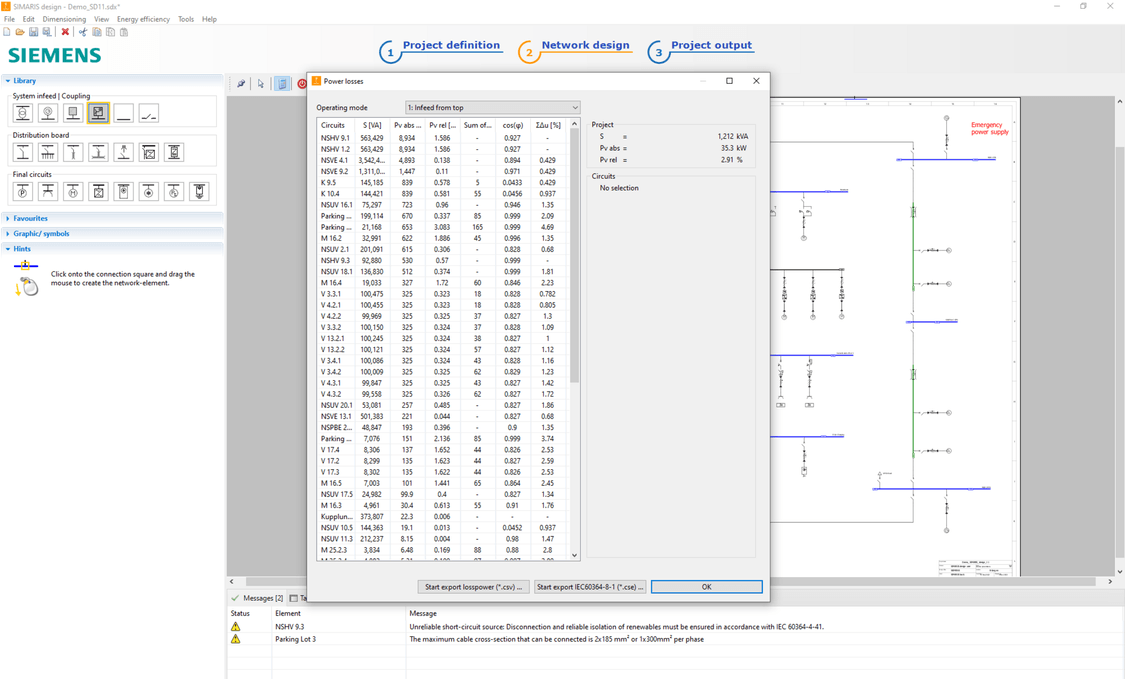Choose the pump final circuit symbol
1125x679 pixels.
tap(21, 191)
